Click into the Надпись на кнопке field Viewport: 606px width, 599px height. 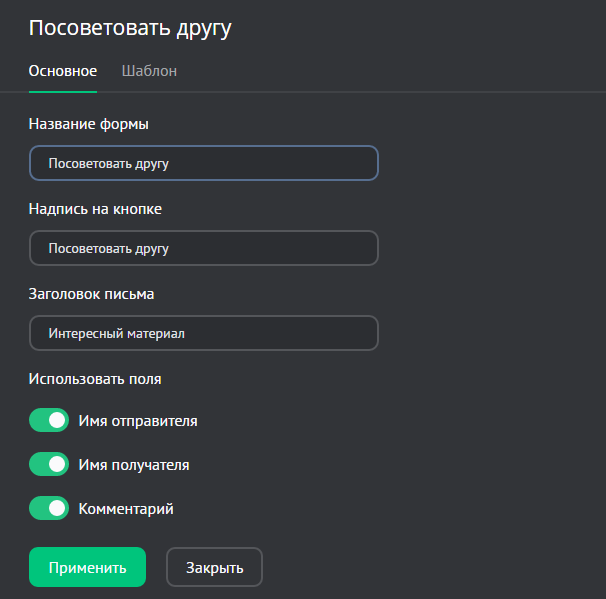pos(204,248)
